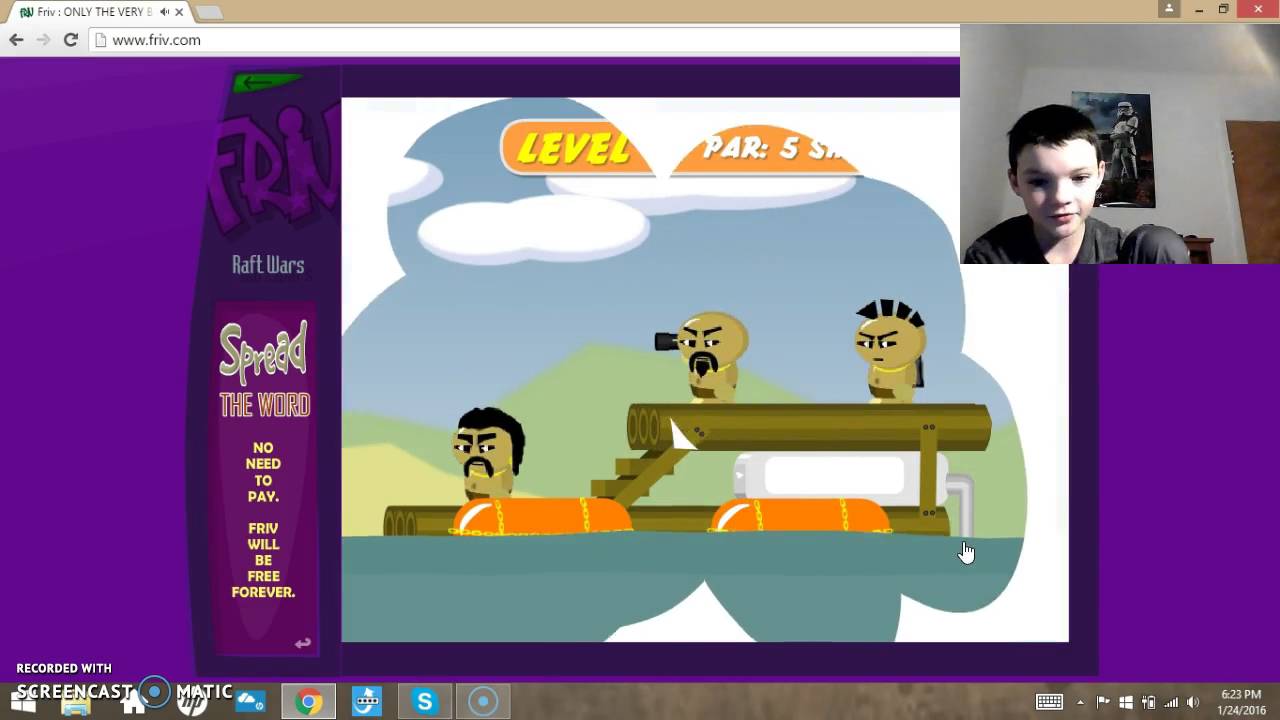Click the Spread The Word heading
1280x720 pixels.
(265, 369)
